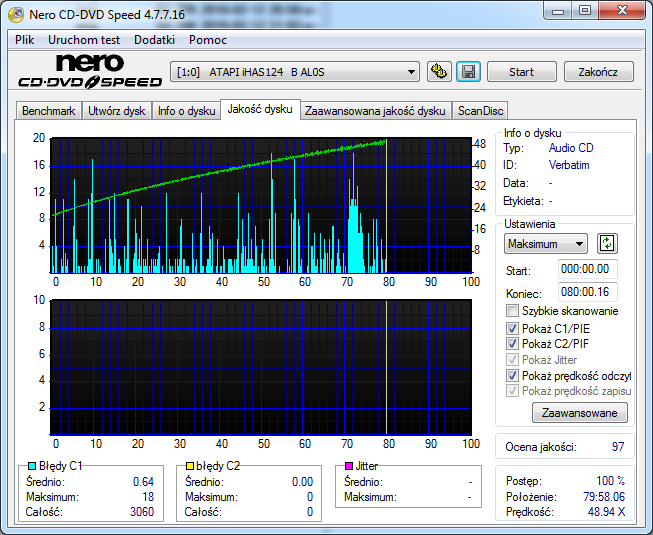This screenshot has height=535, width=653.
Task: Click the C2 errors lower graph
Action: (261, 368)
